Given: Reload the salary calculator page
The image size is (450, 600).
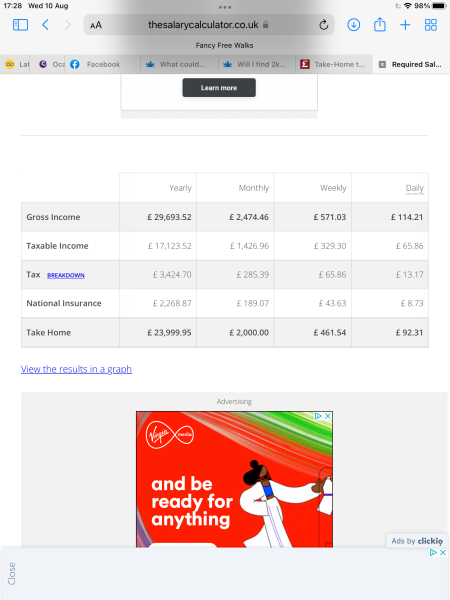Looking at the screenshot, I should [x=323, y=25].
